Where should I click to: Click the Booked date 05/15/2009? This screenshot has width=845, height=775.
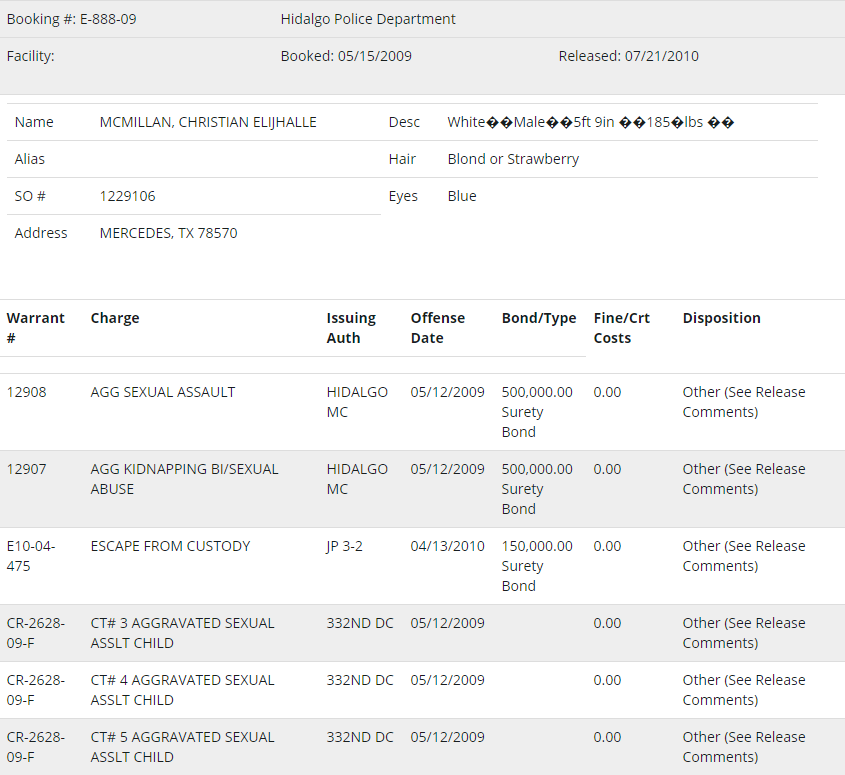375,56
